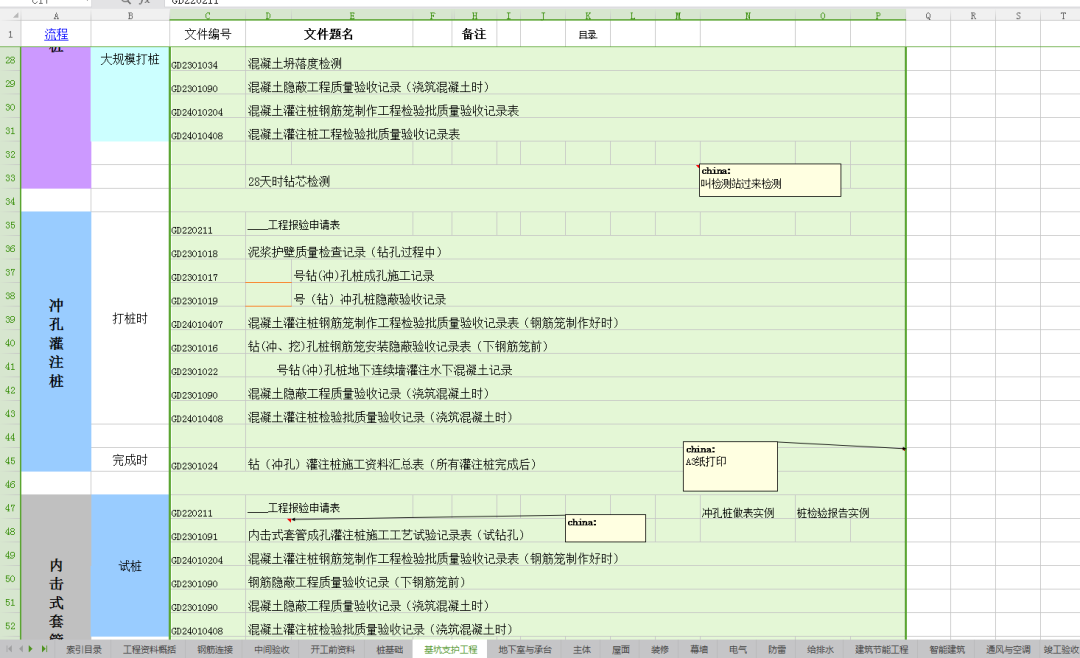Image resolution: width=1080 pixels, height=658 pixels.
Task: Select the 冲孔灌注桩 merged cell
Action: coord(56,342)
